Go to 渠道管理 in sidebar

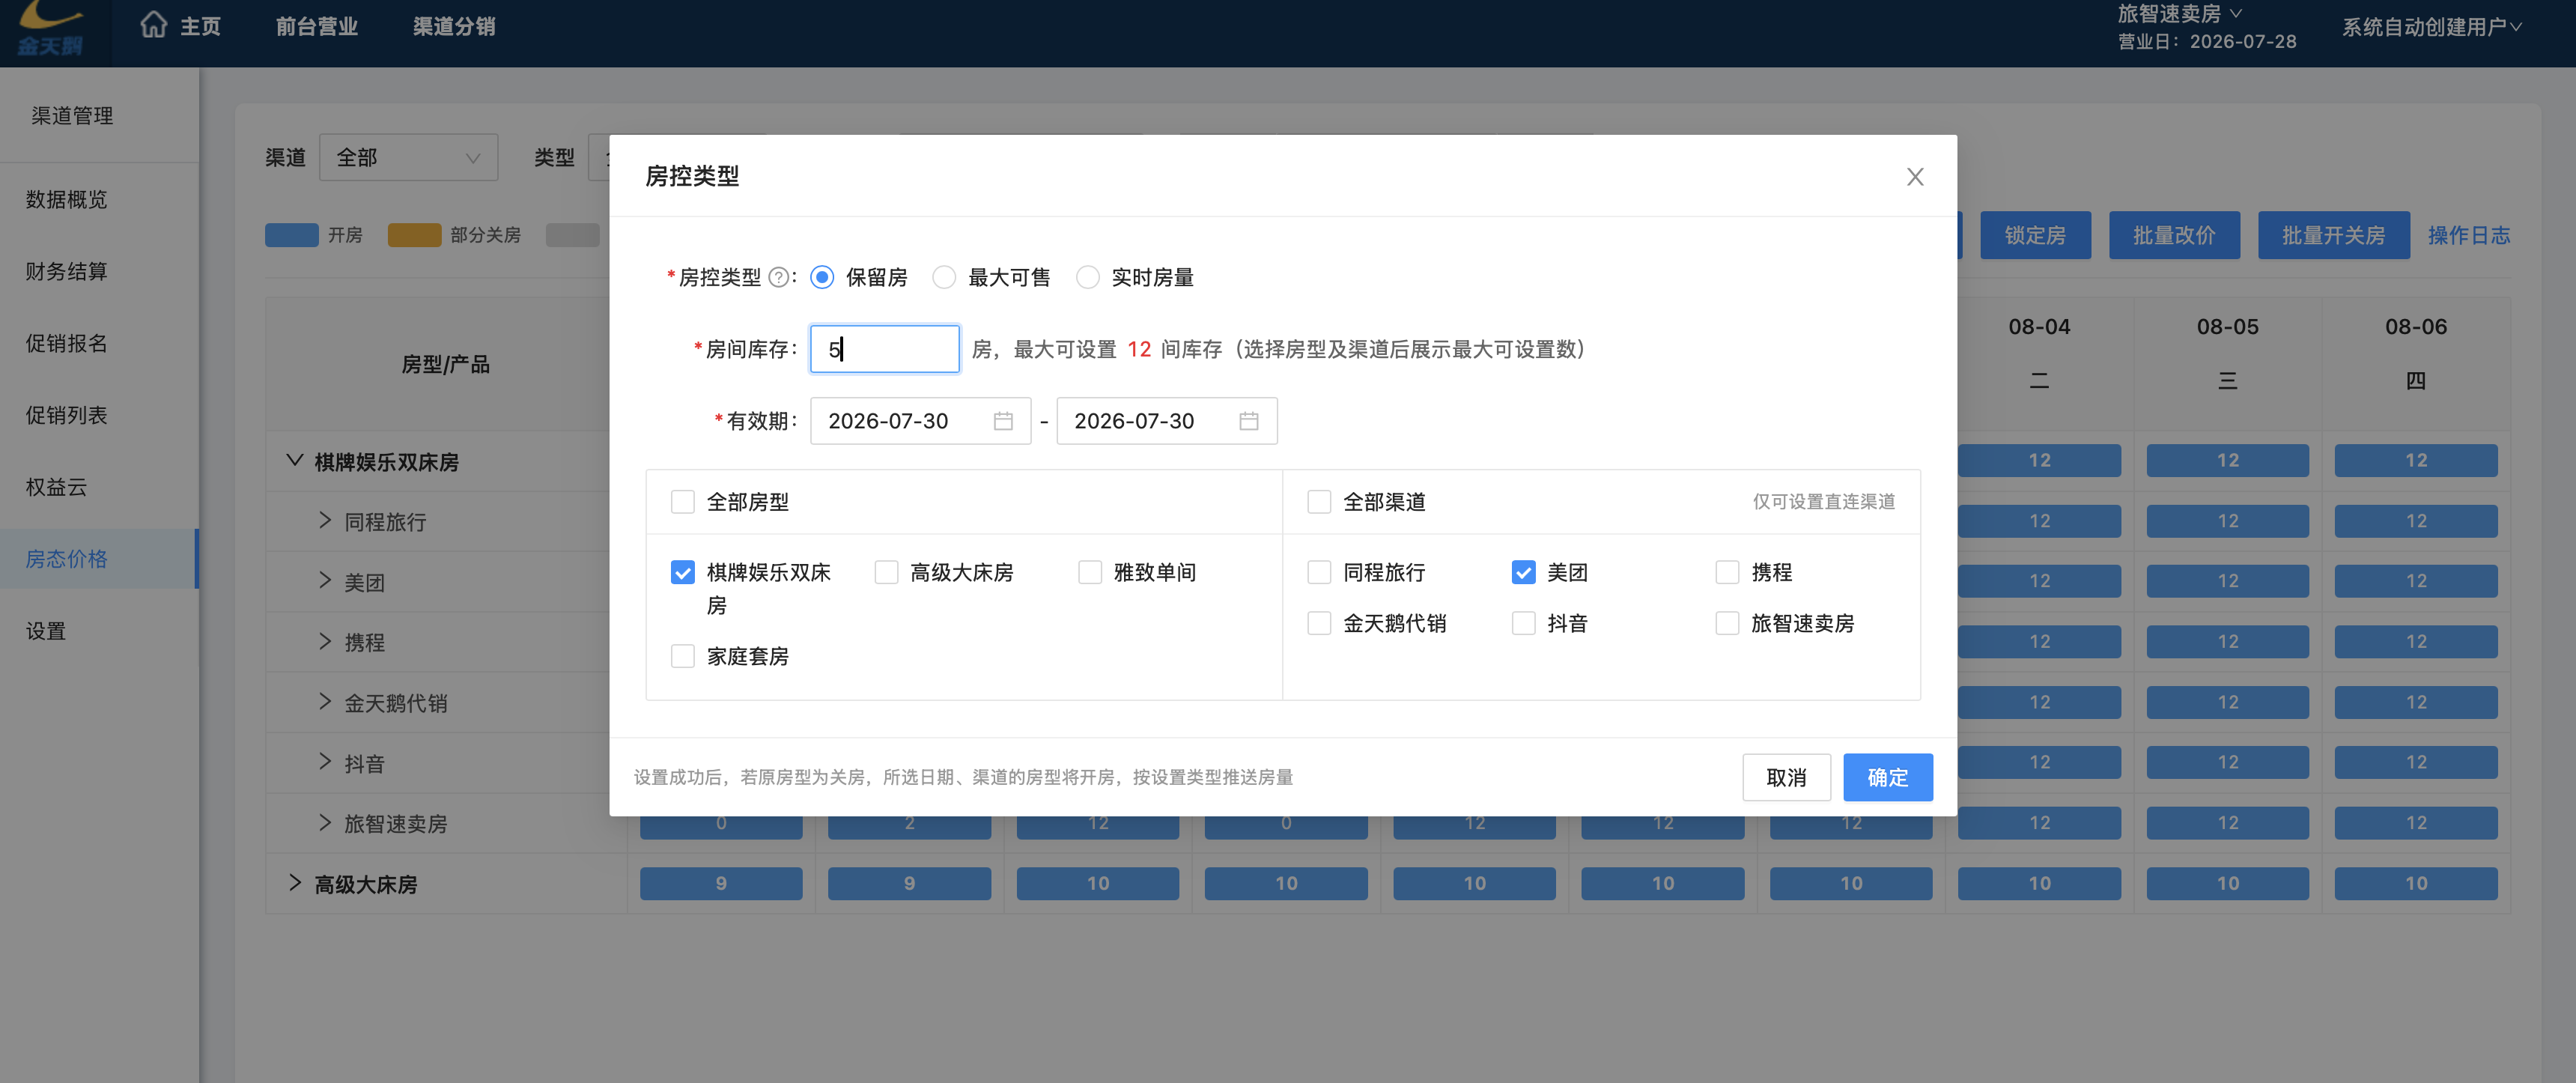click(72, 116)
